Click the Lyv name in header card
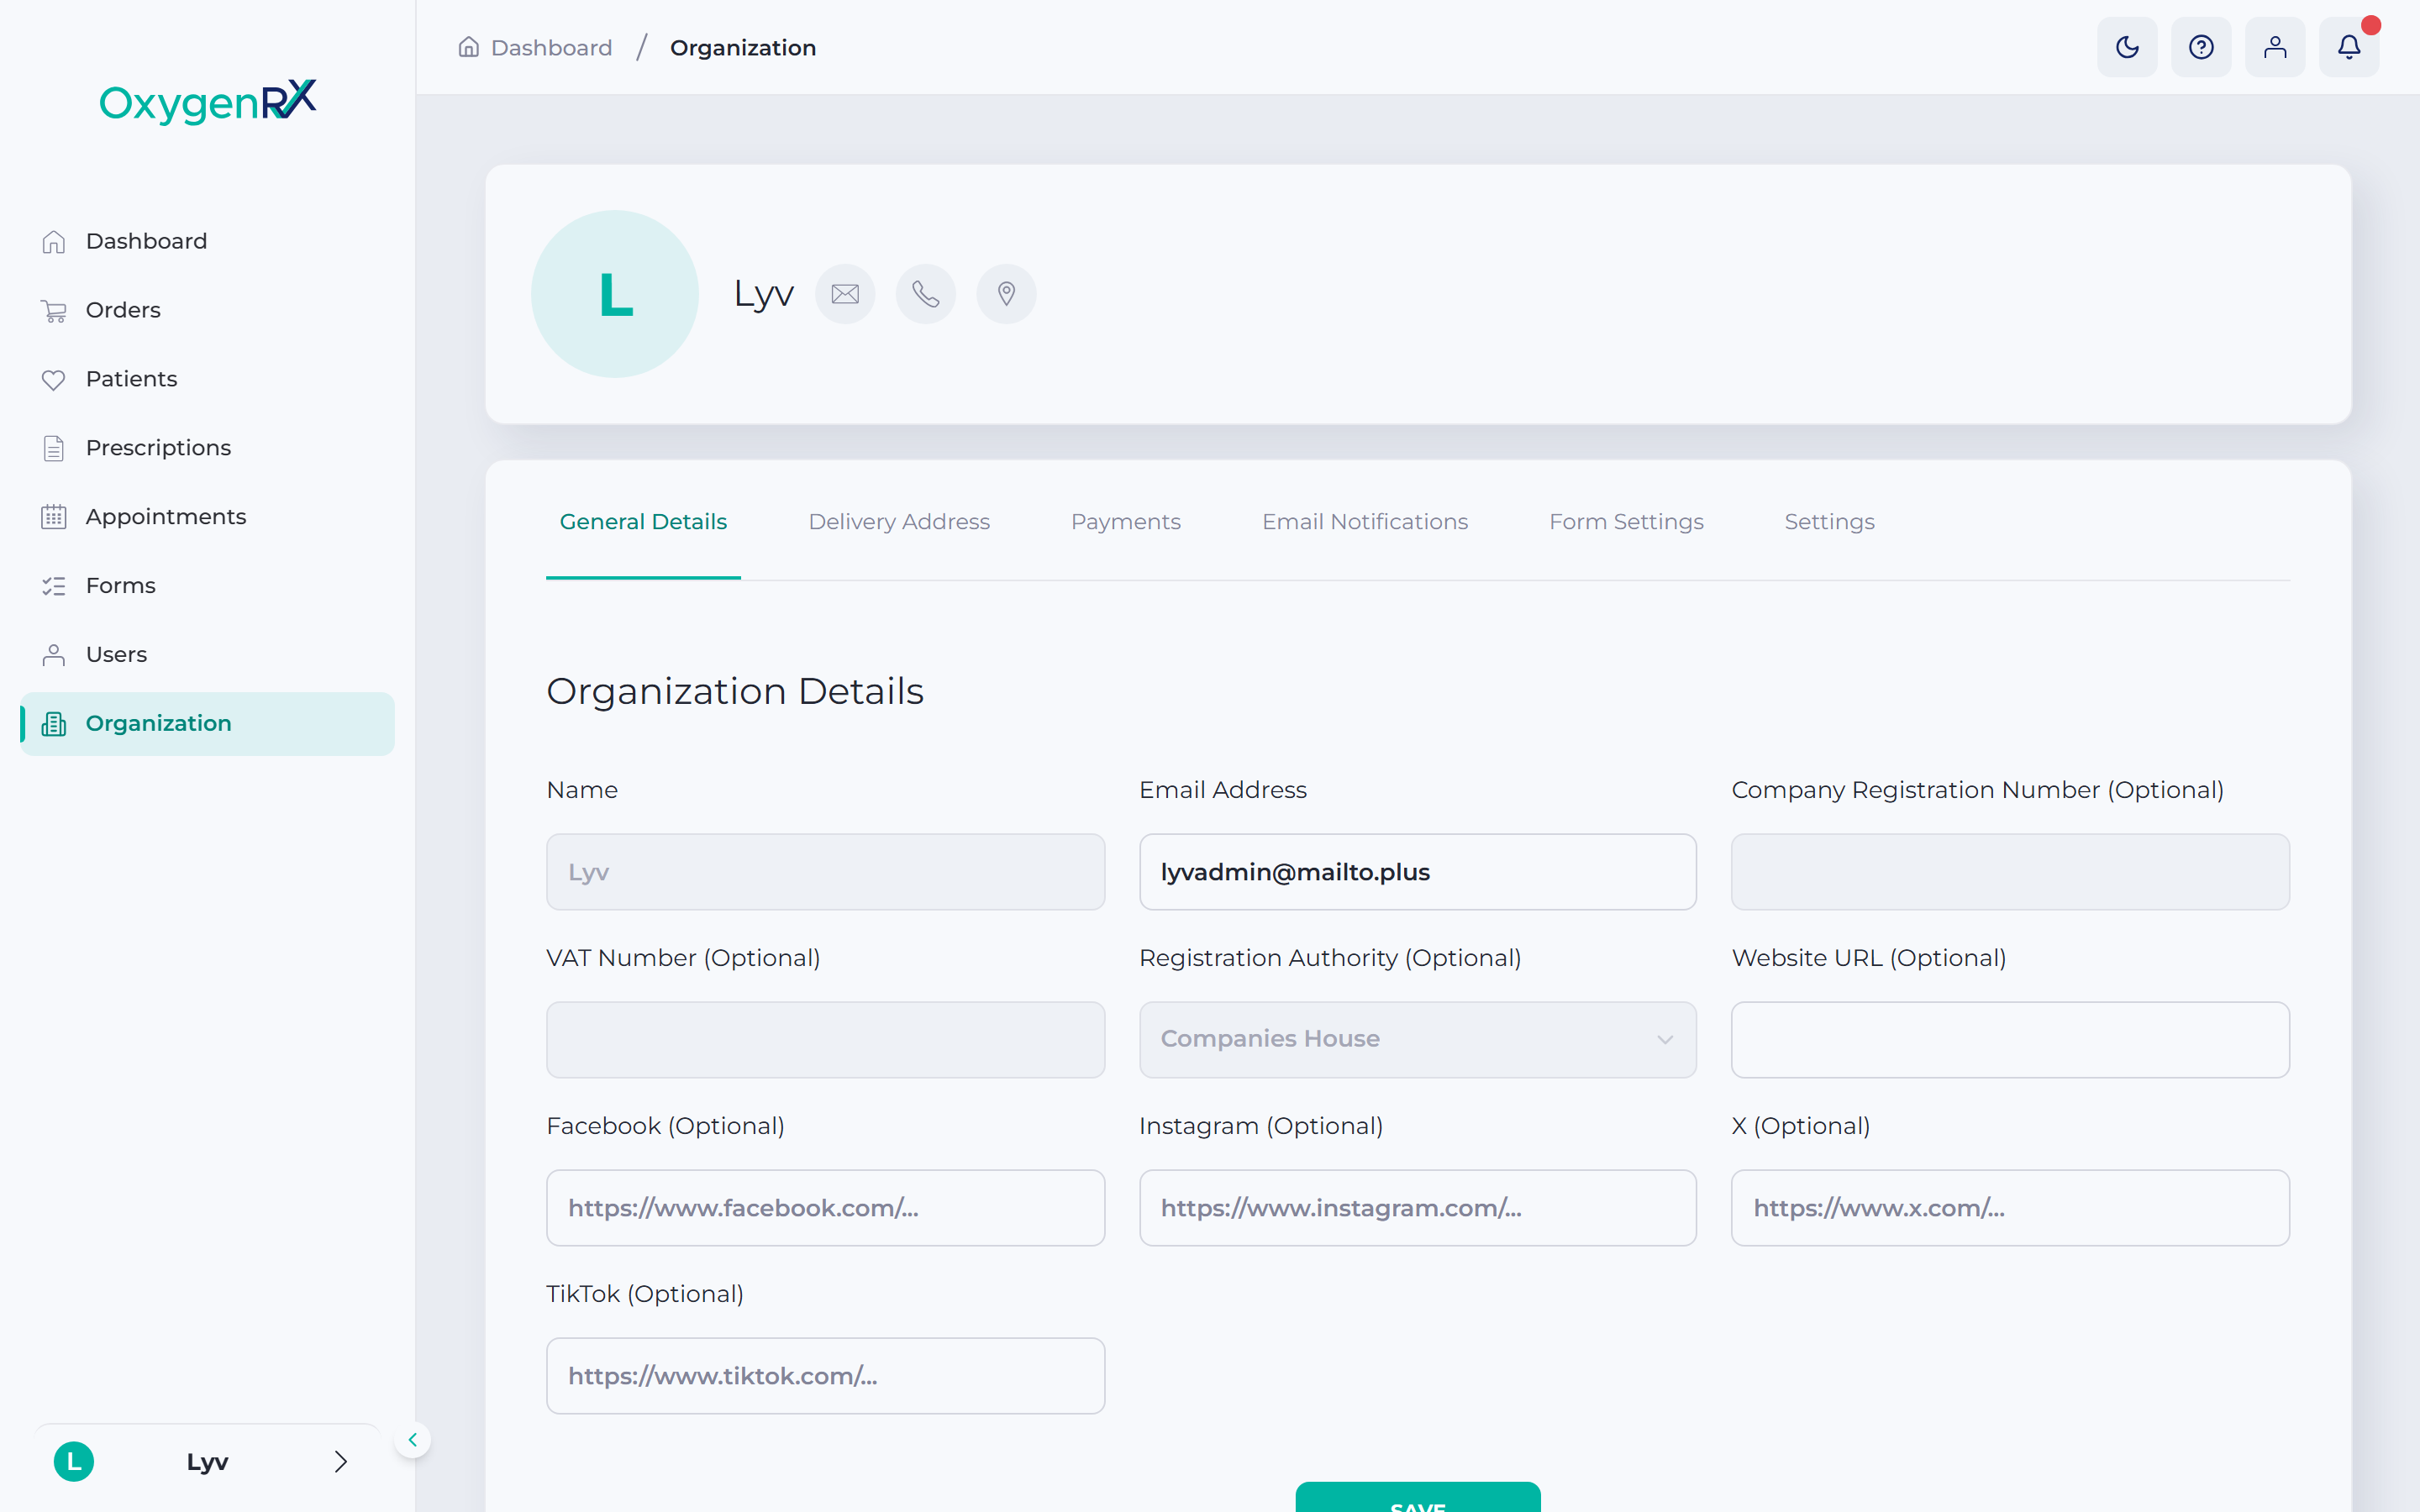The image size is (2420, 1512). pos(764,294)
